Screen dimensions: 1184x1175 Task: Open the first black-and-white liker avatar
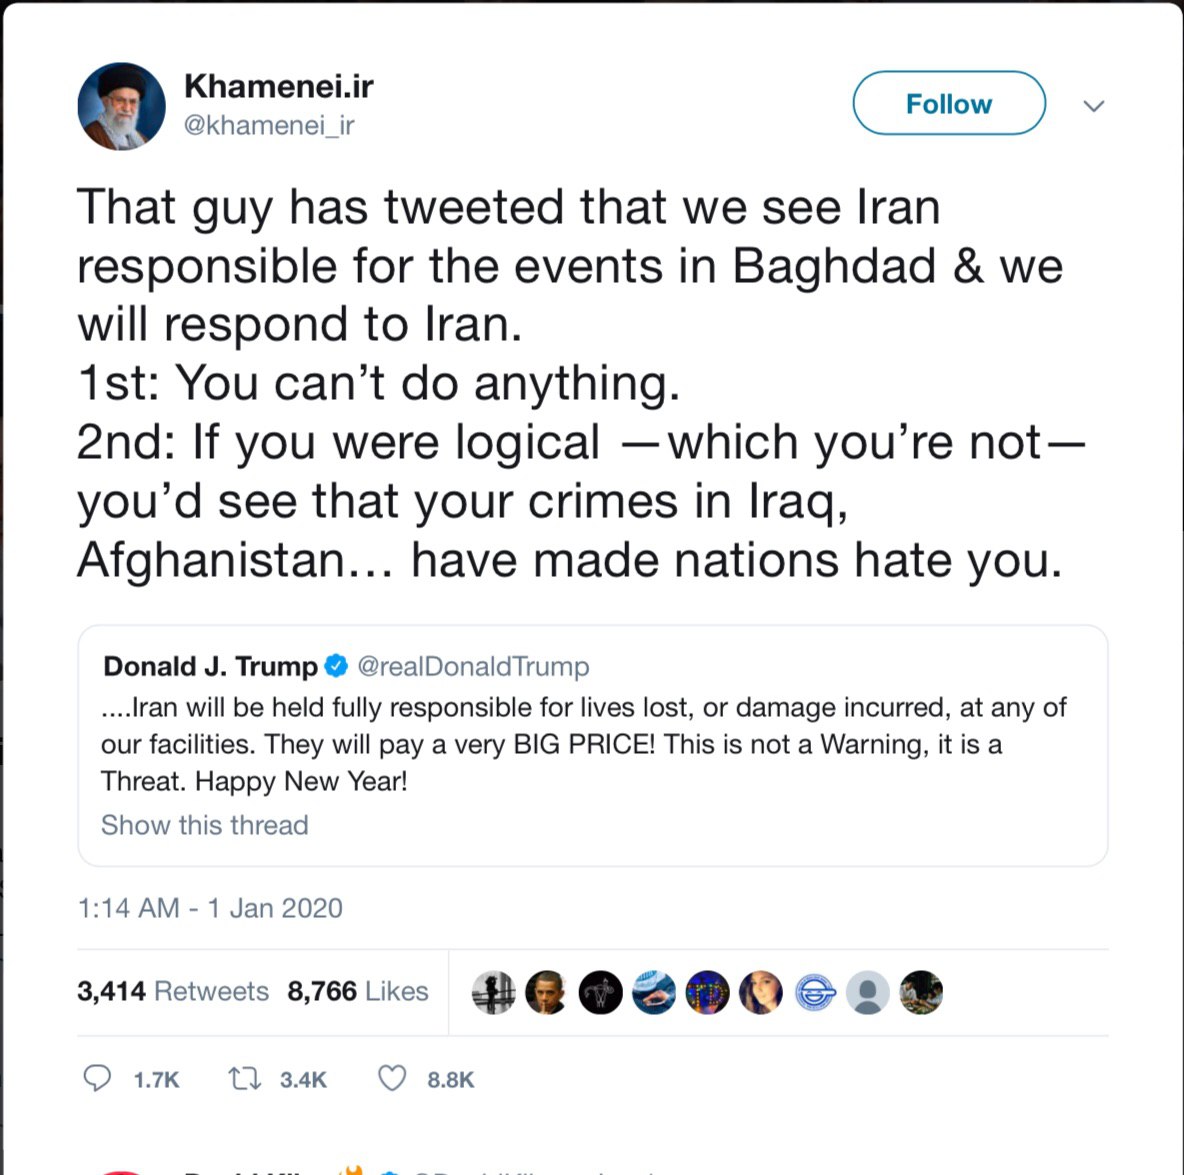(493, 992)
